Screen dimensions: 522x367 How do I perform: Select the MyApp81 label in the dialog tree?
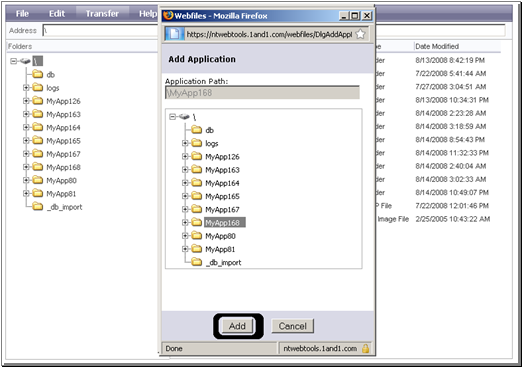tap(220, 249)
